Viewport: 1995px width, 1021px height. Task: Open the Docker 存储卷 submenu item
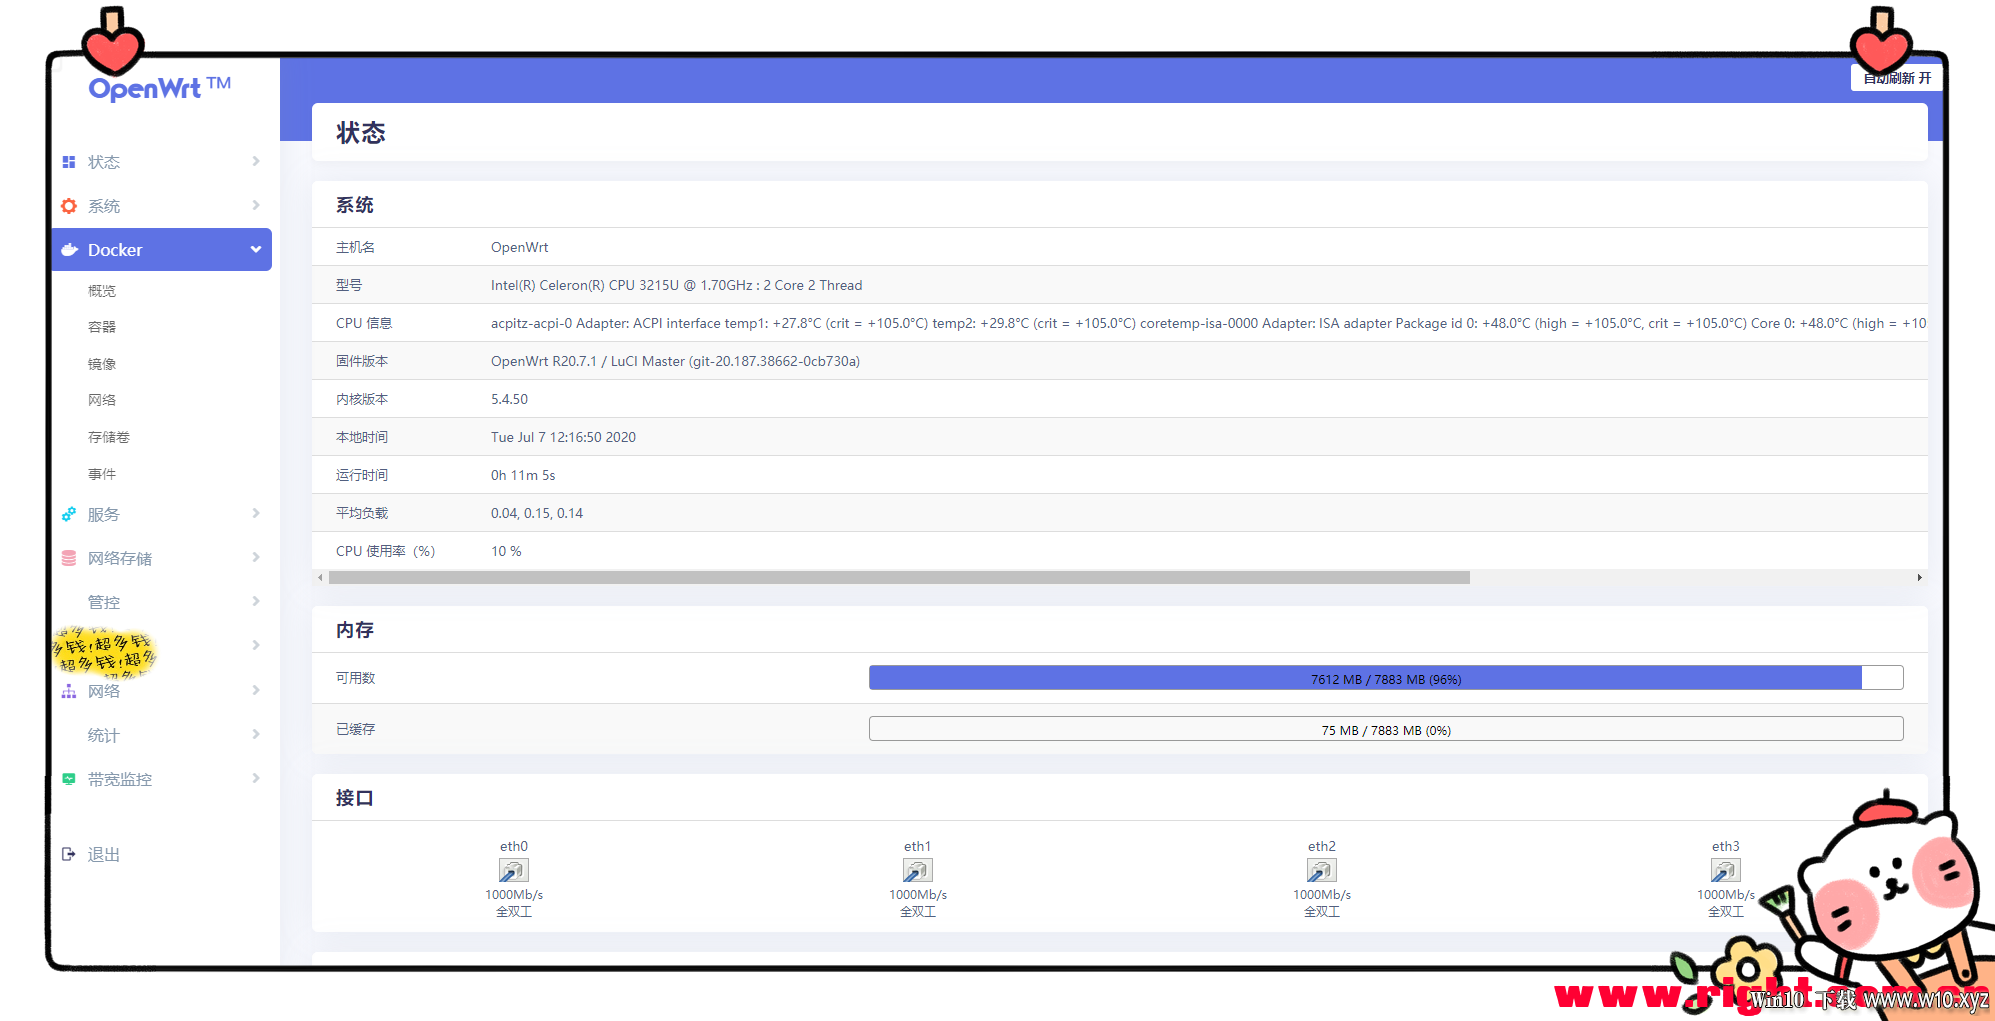(109, 437)
